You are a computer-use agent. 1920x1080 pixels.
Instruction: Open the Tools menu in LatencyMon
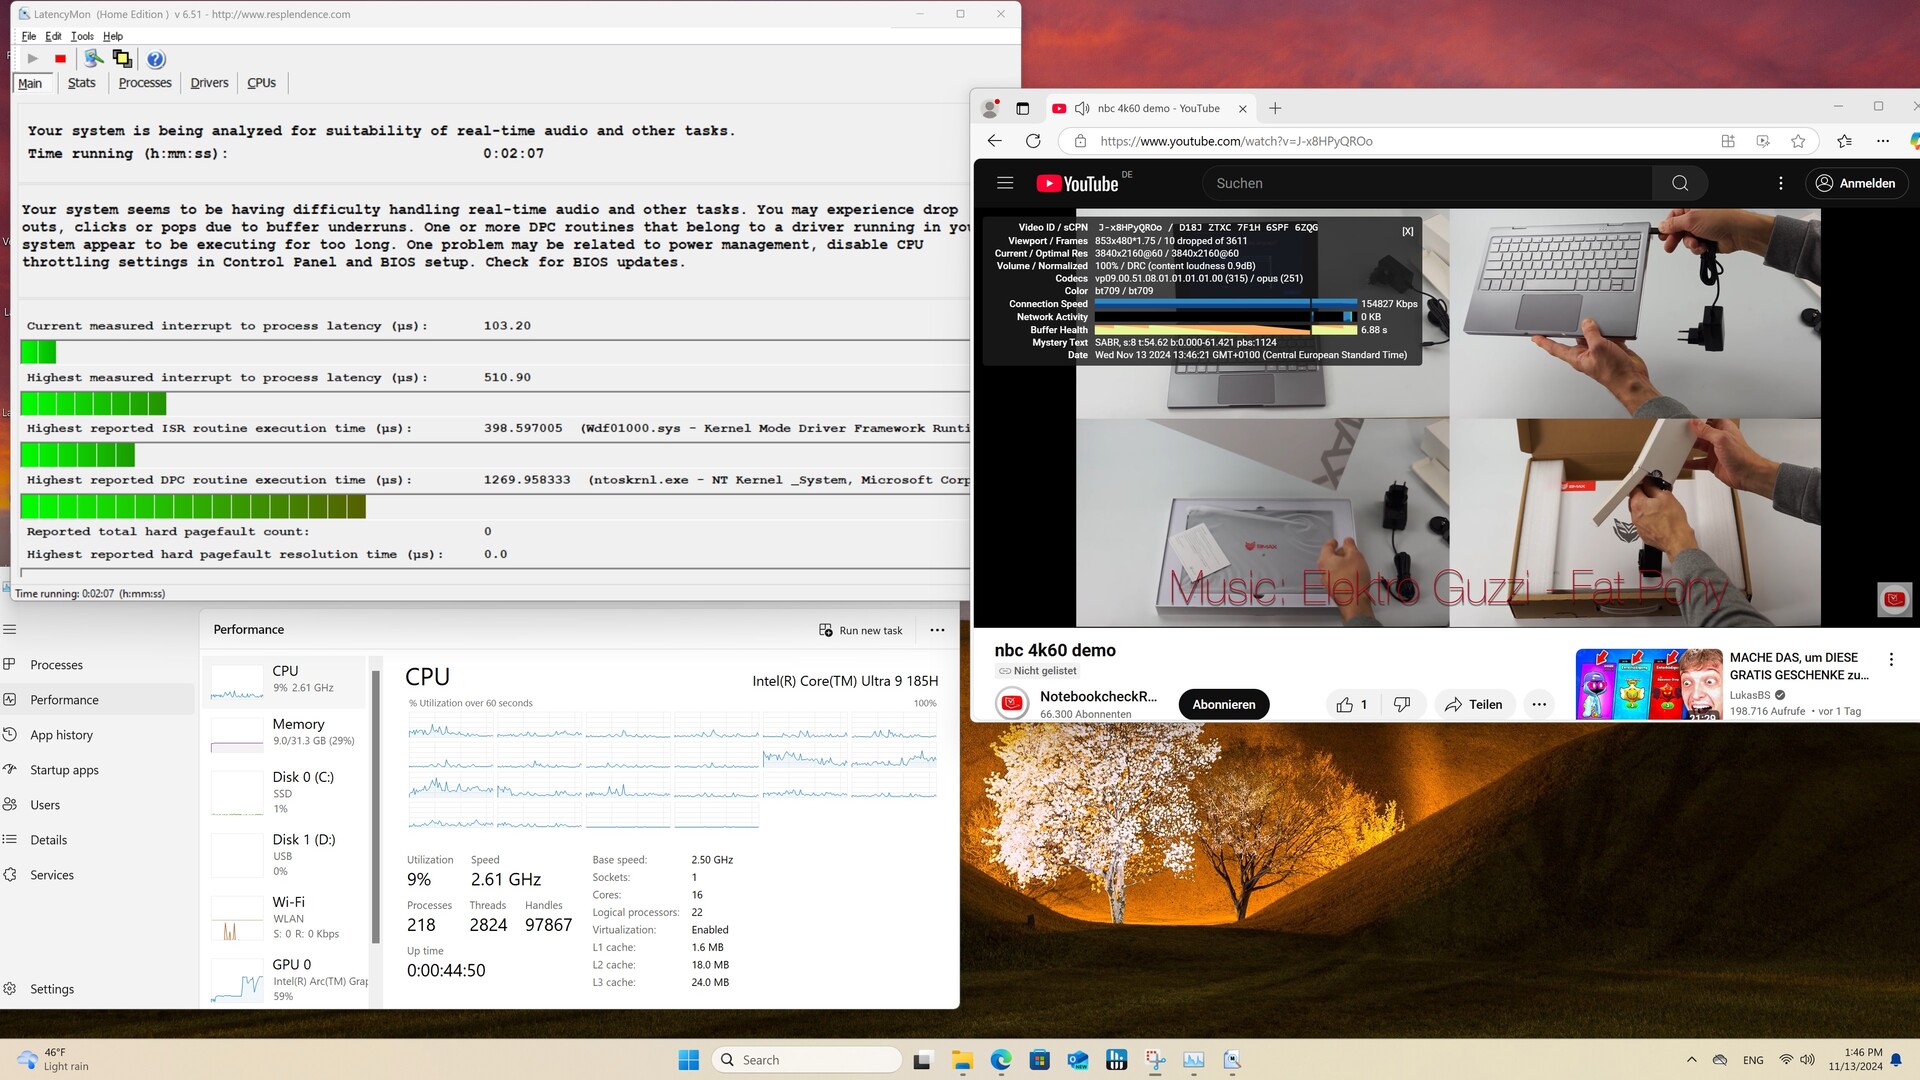82,36
